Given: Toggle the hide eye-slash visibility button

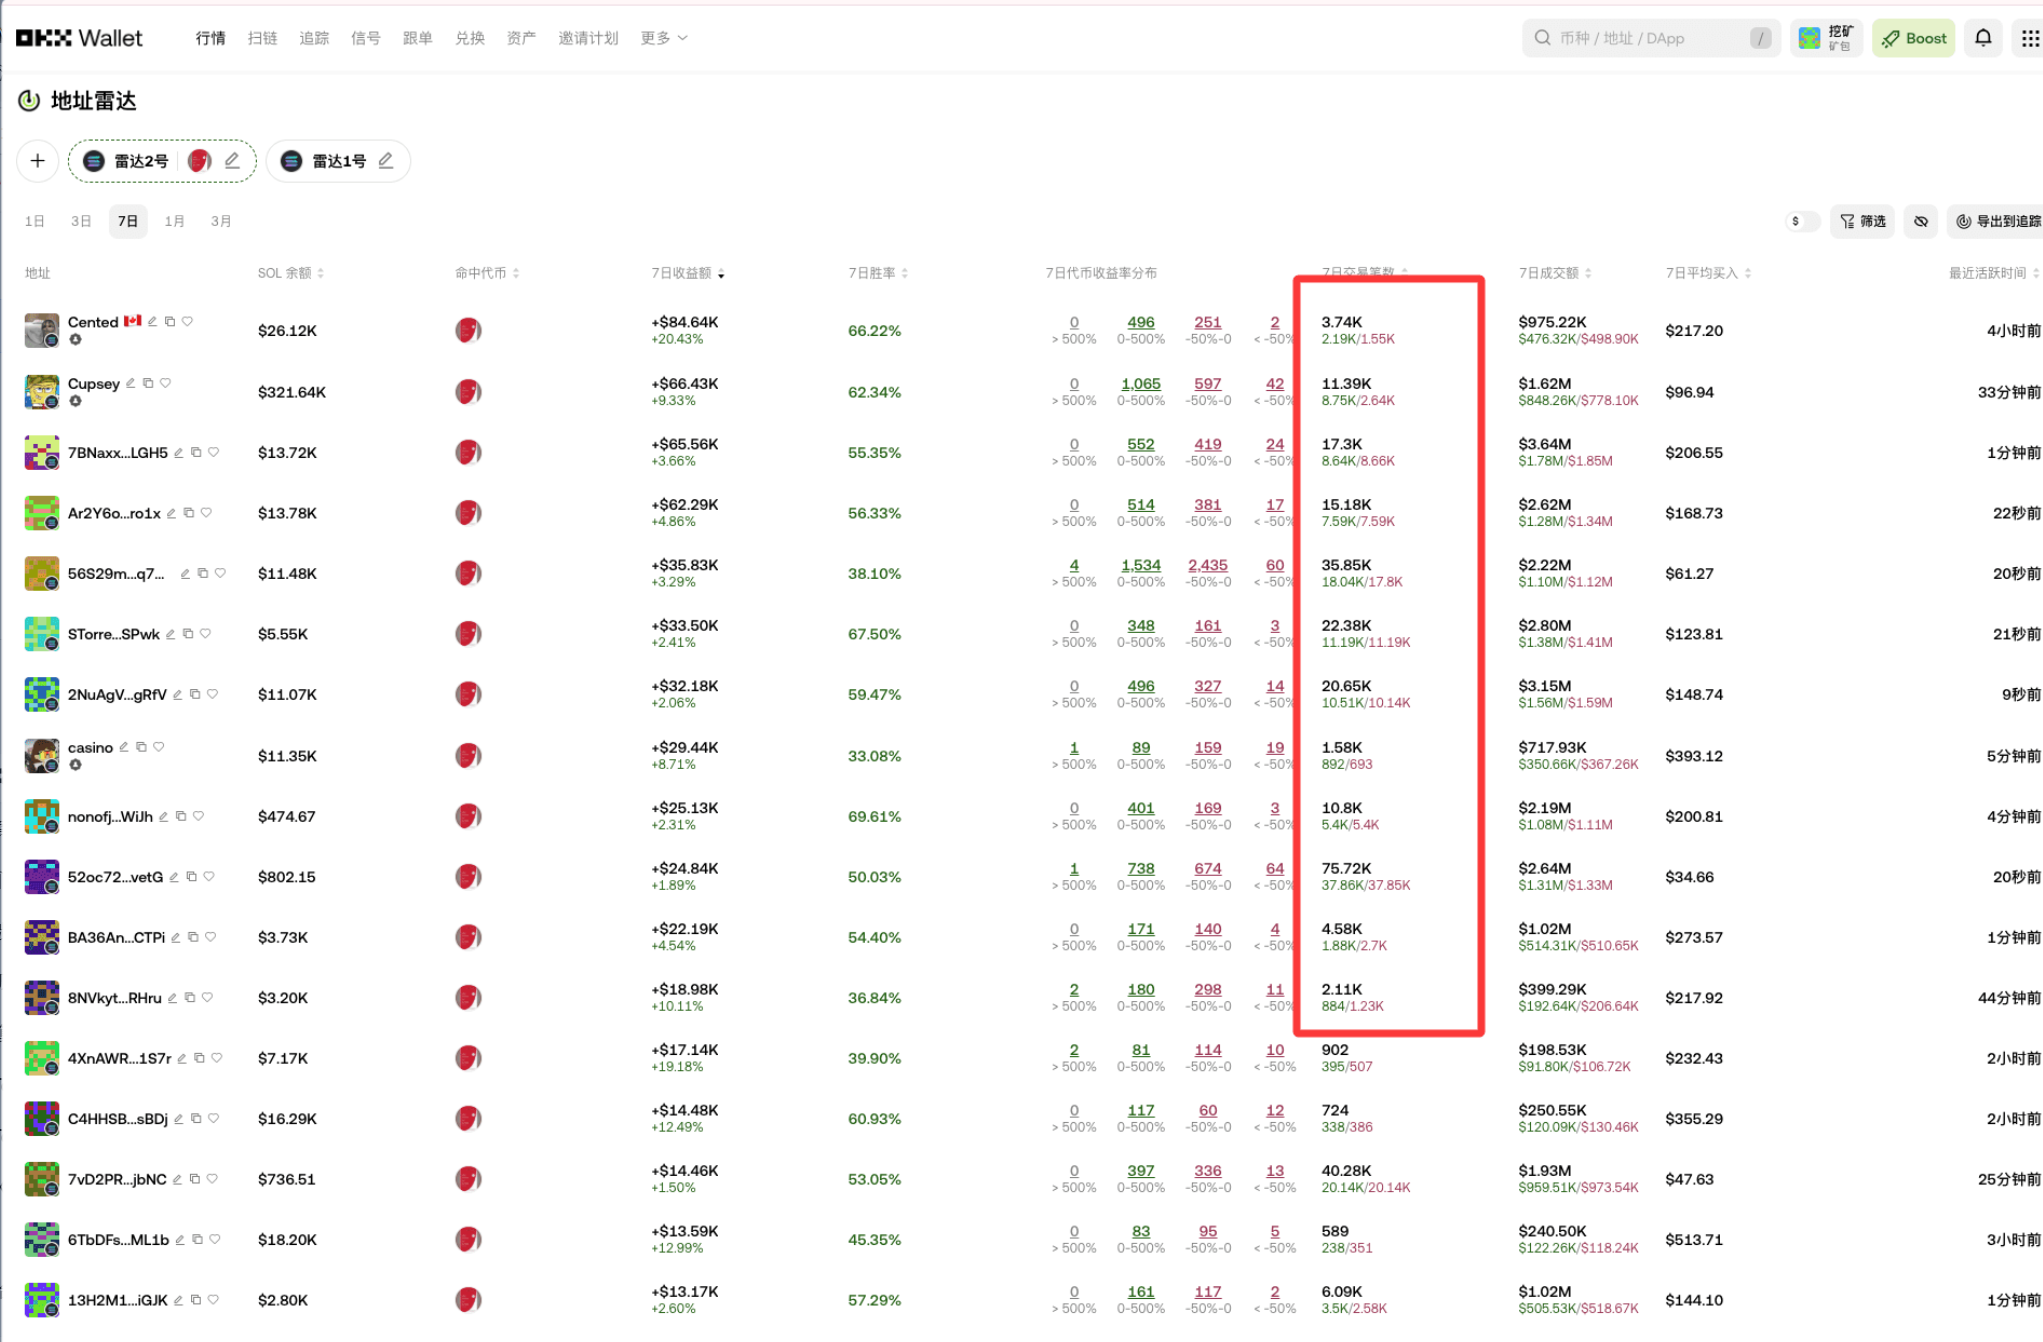Looking at the screenshot, I should [1921, 221].
